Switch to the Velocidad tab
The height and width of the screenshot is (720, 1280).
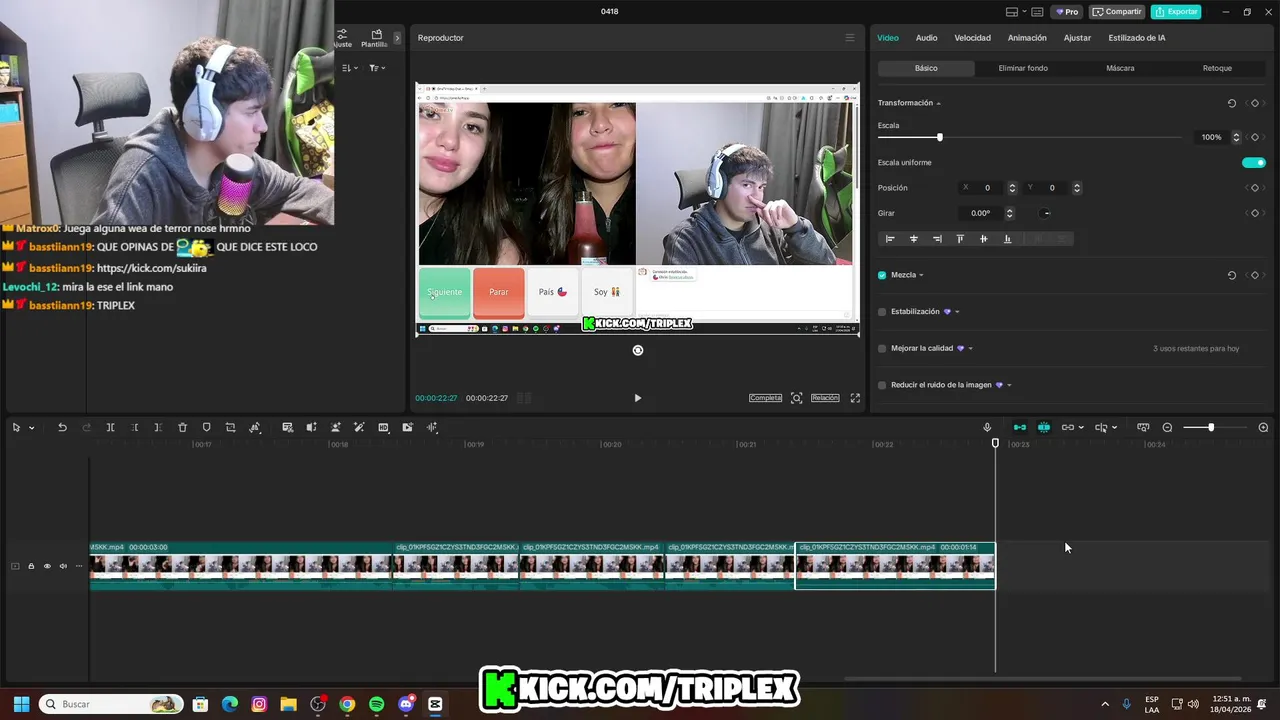(972, 38)
